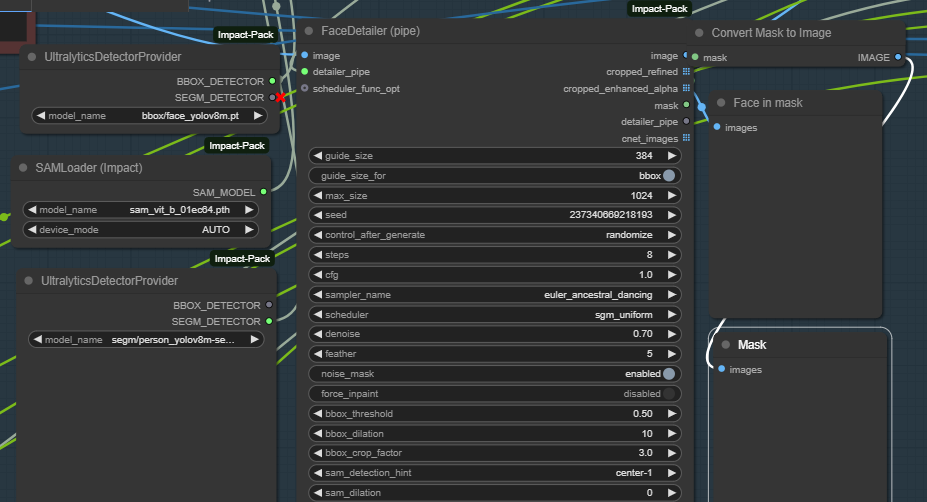Click Impact-Pack badge above lower UltralyticsDetectorProvider
The width and height of the screenshot is (927, 502).
point(242,258)
